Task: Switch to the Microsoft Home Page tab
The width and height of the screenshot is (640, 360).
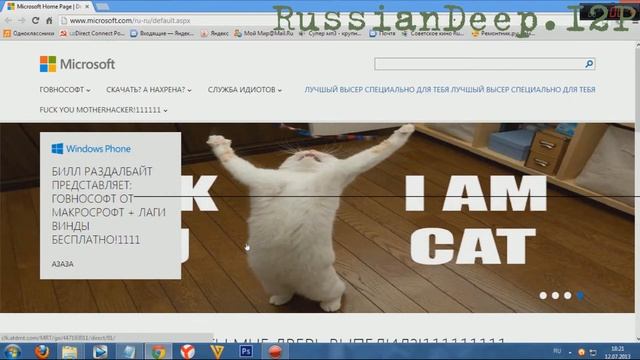Action: click(x=48, y=7)
